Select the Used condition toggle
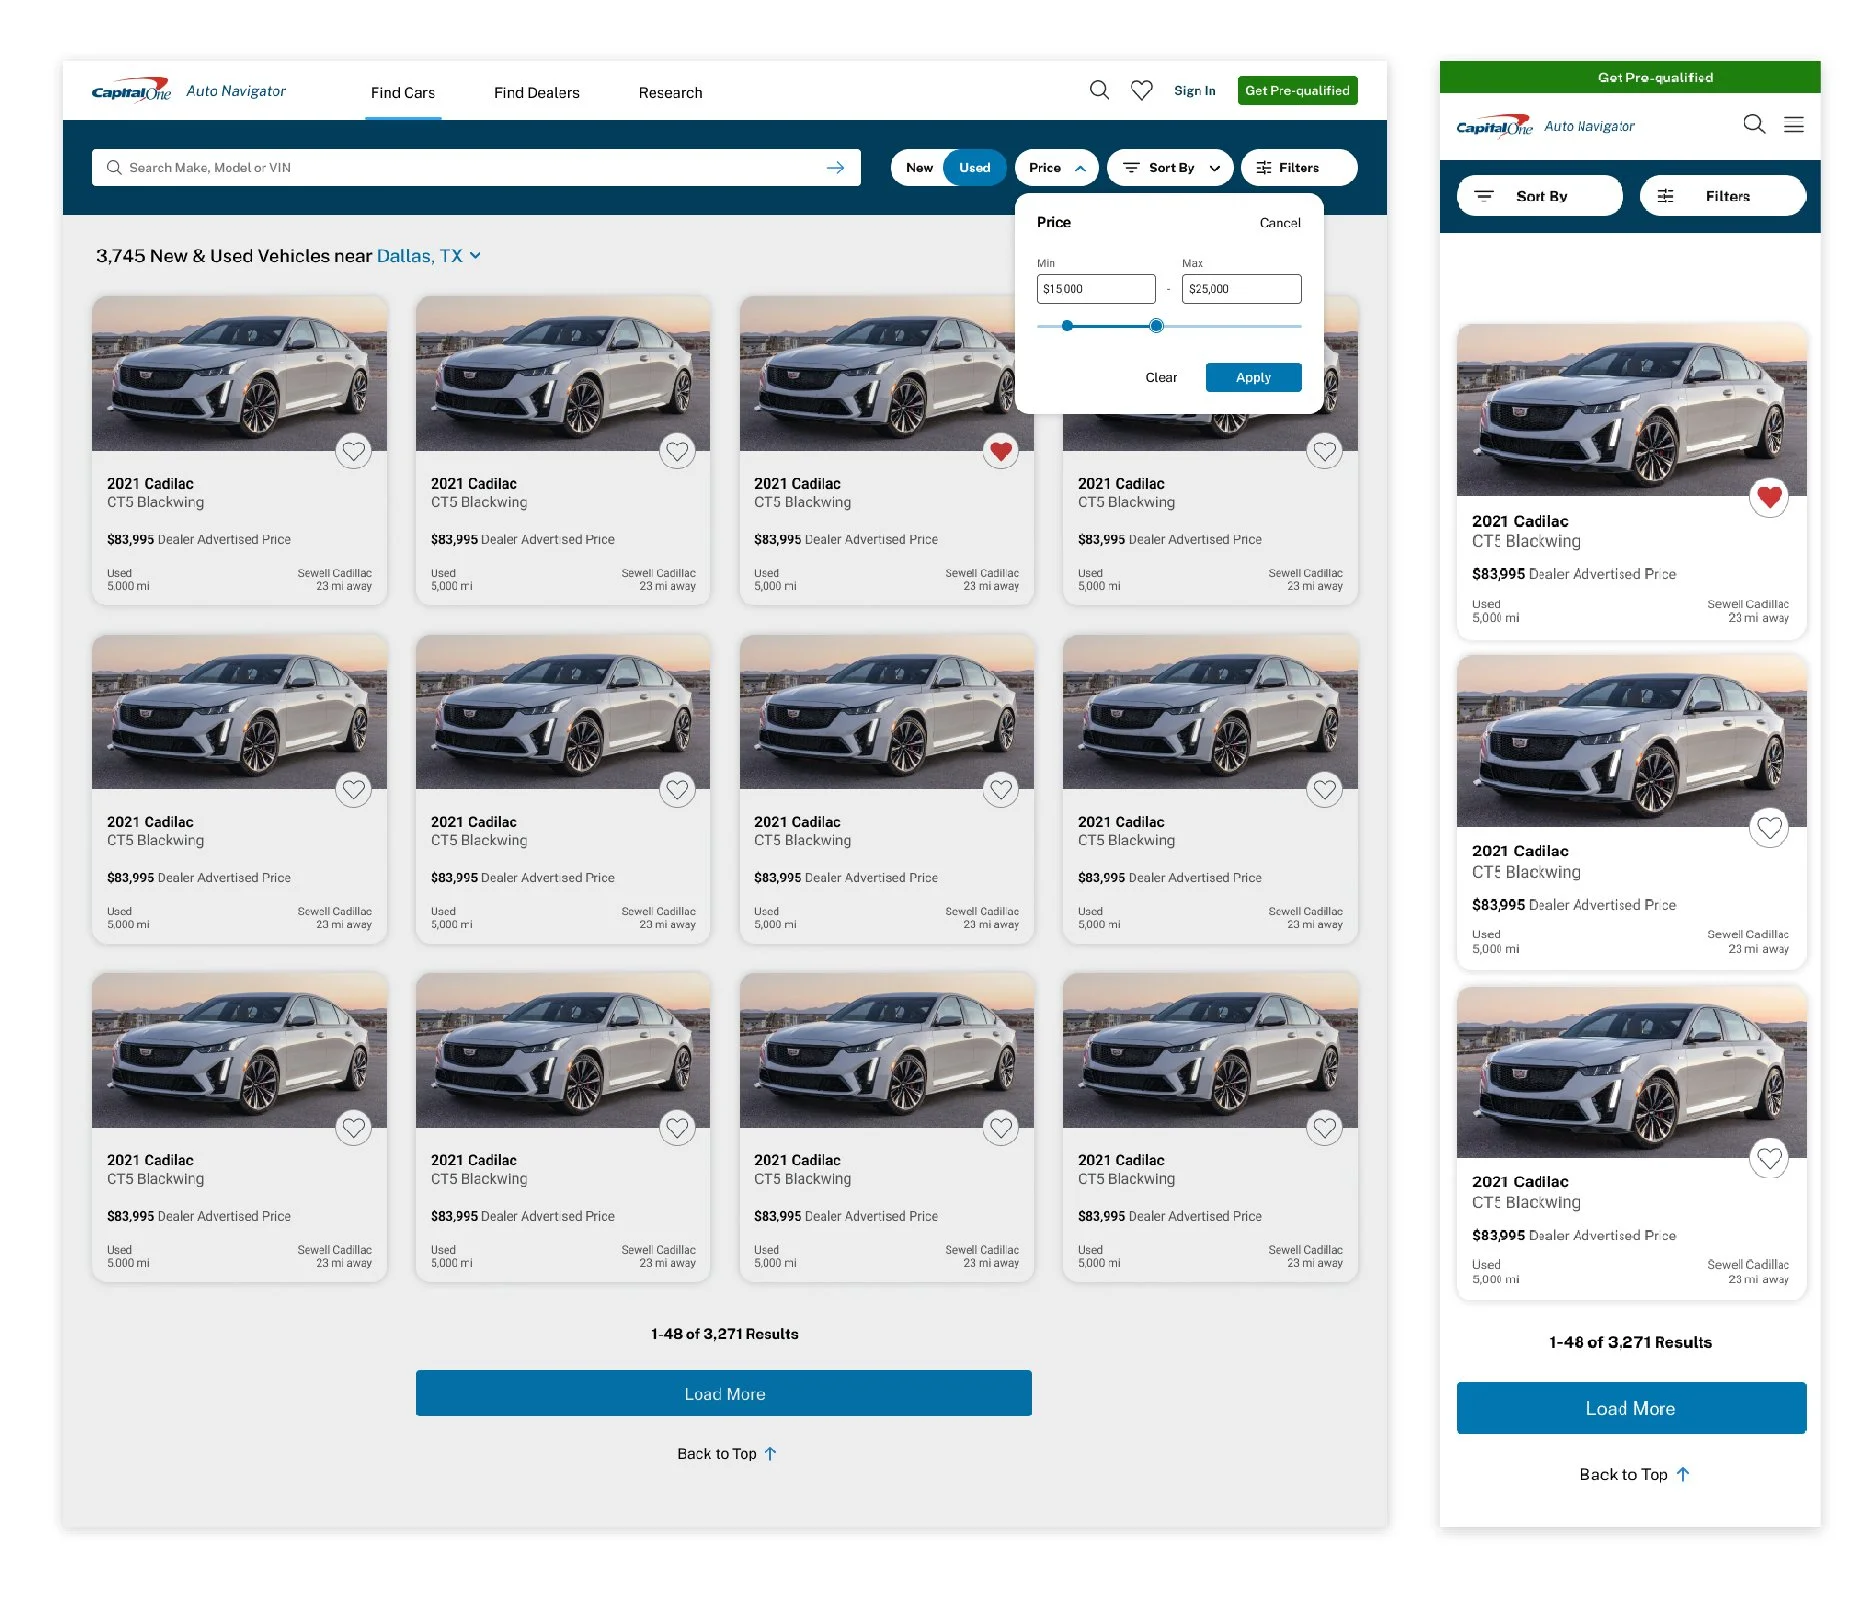The height and width of the screenshot is (1601, 1874). coord(975,168)
